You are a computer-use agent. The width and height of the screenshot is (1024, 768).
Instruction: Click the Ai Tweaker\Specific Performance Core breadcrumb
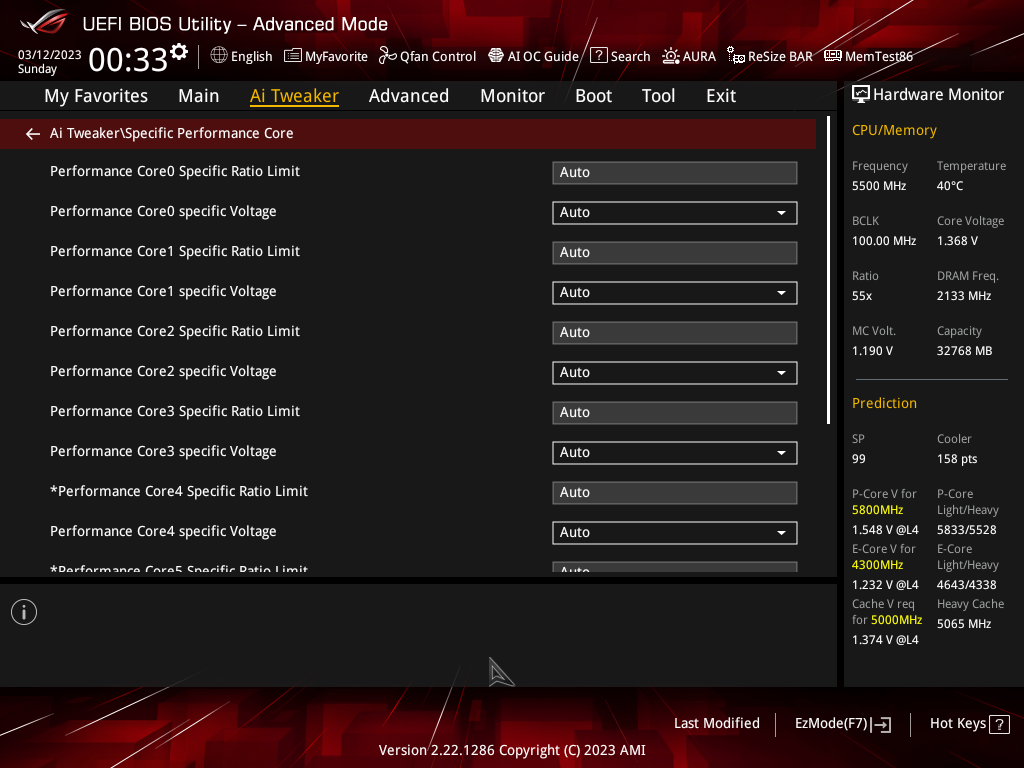click(172, 133)
